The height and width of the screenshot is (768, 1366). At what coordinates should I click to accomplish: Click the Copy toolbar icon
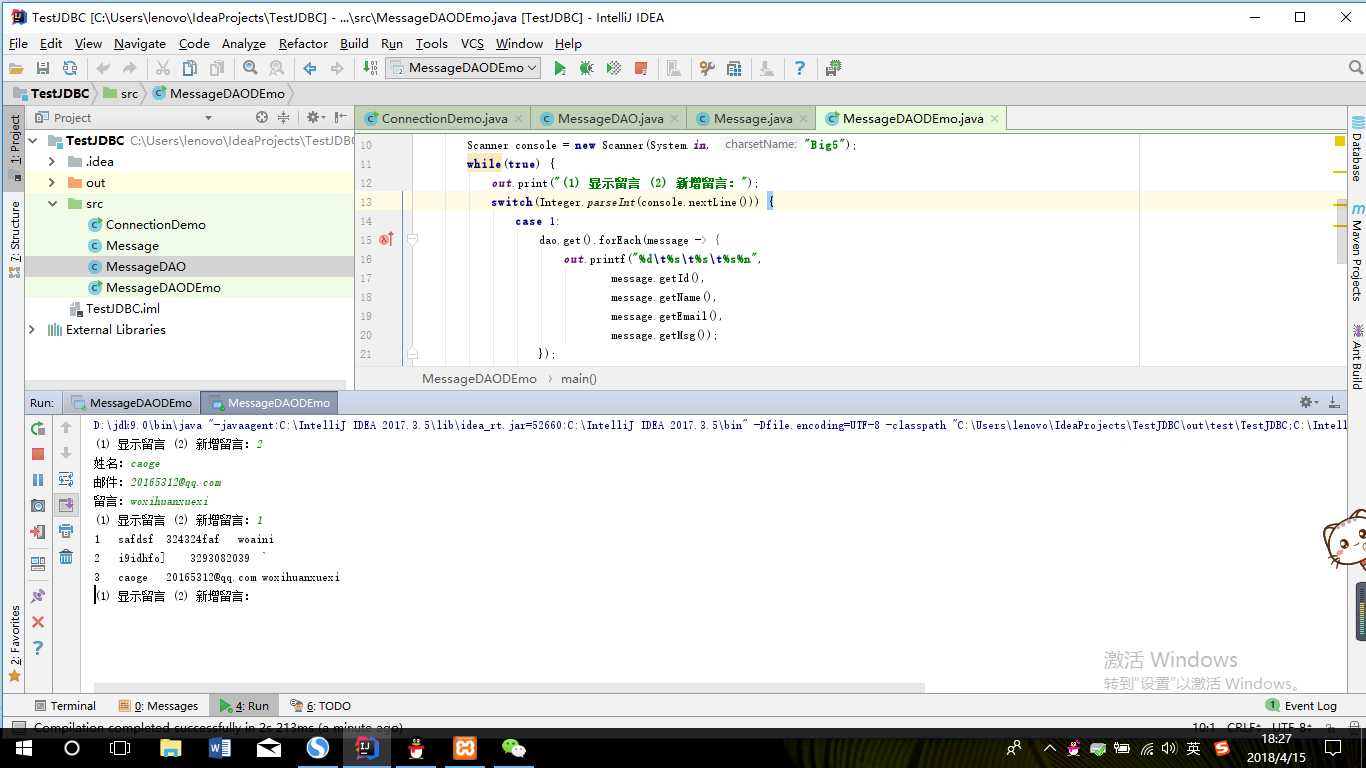tap(190, 68)
